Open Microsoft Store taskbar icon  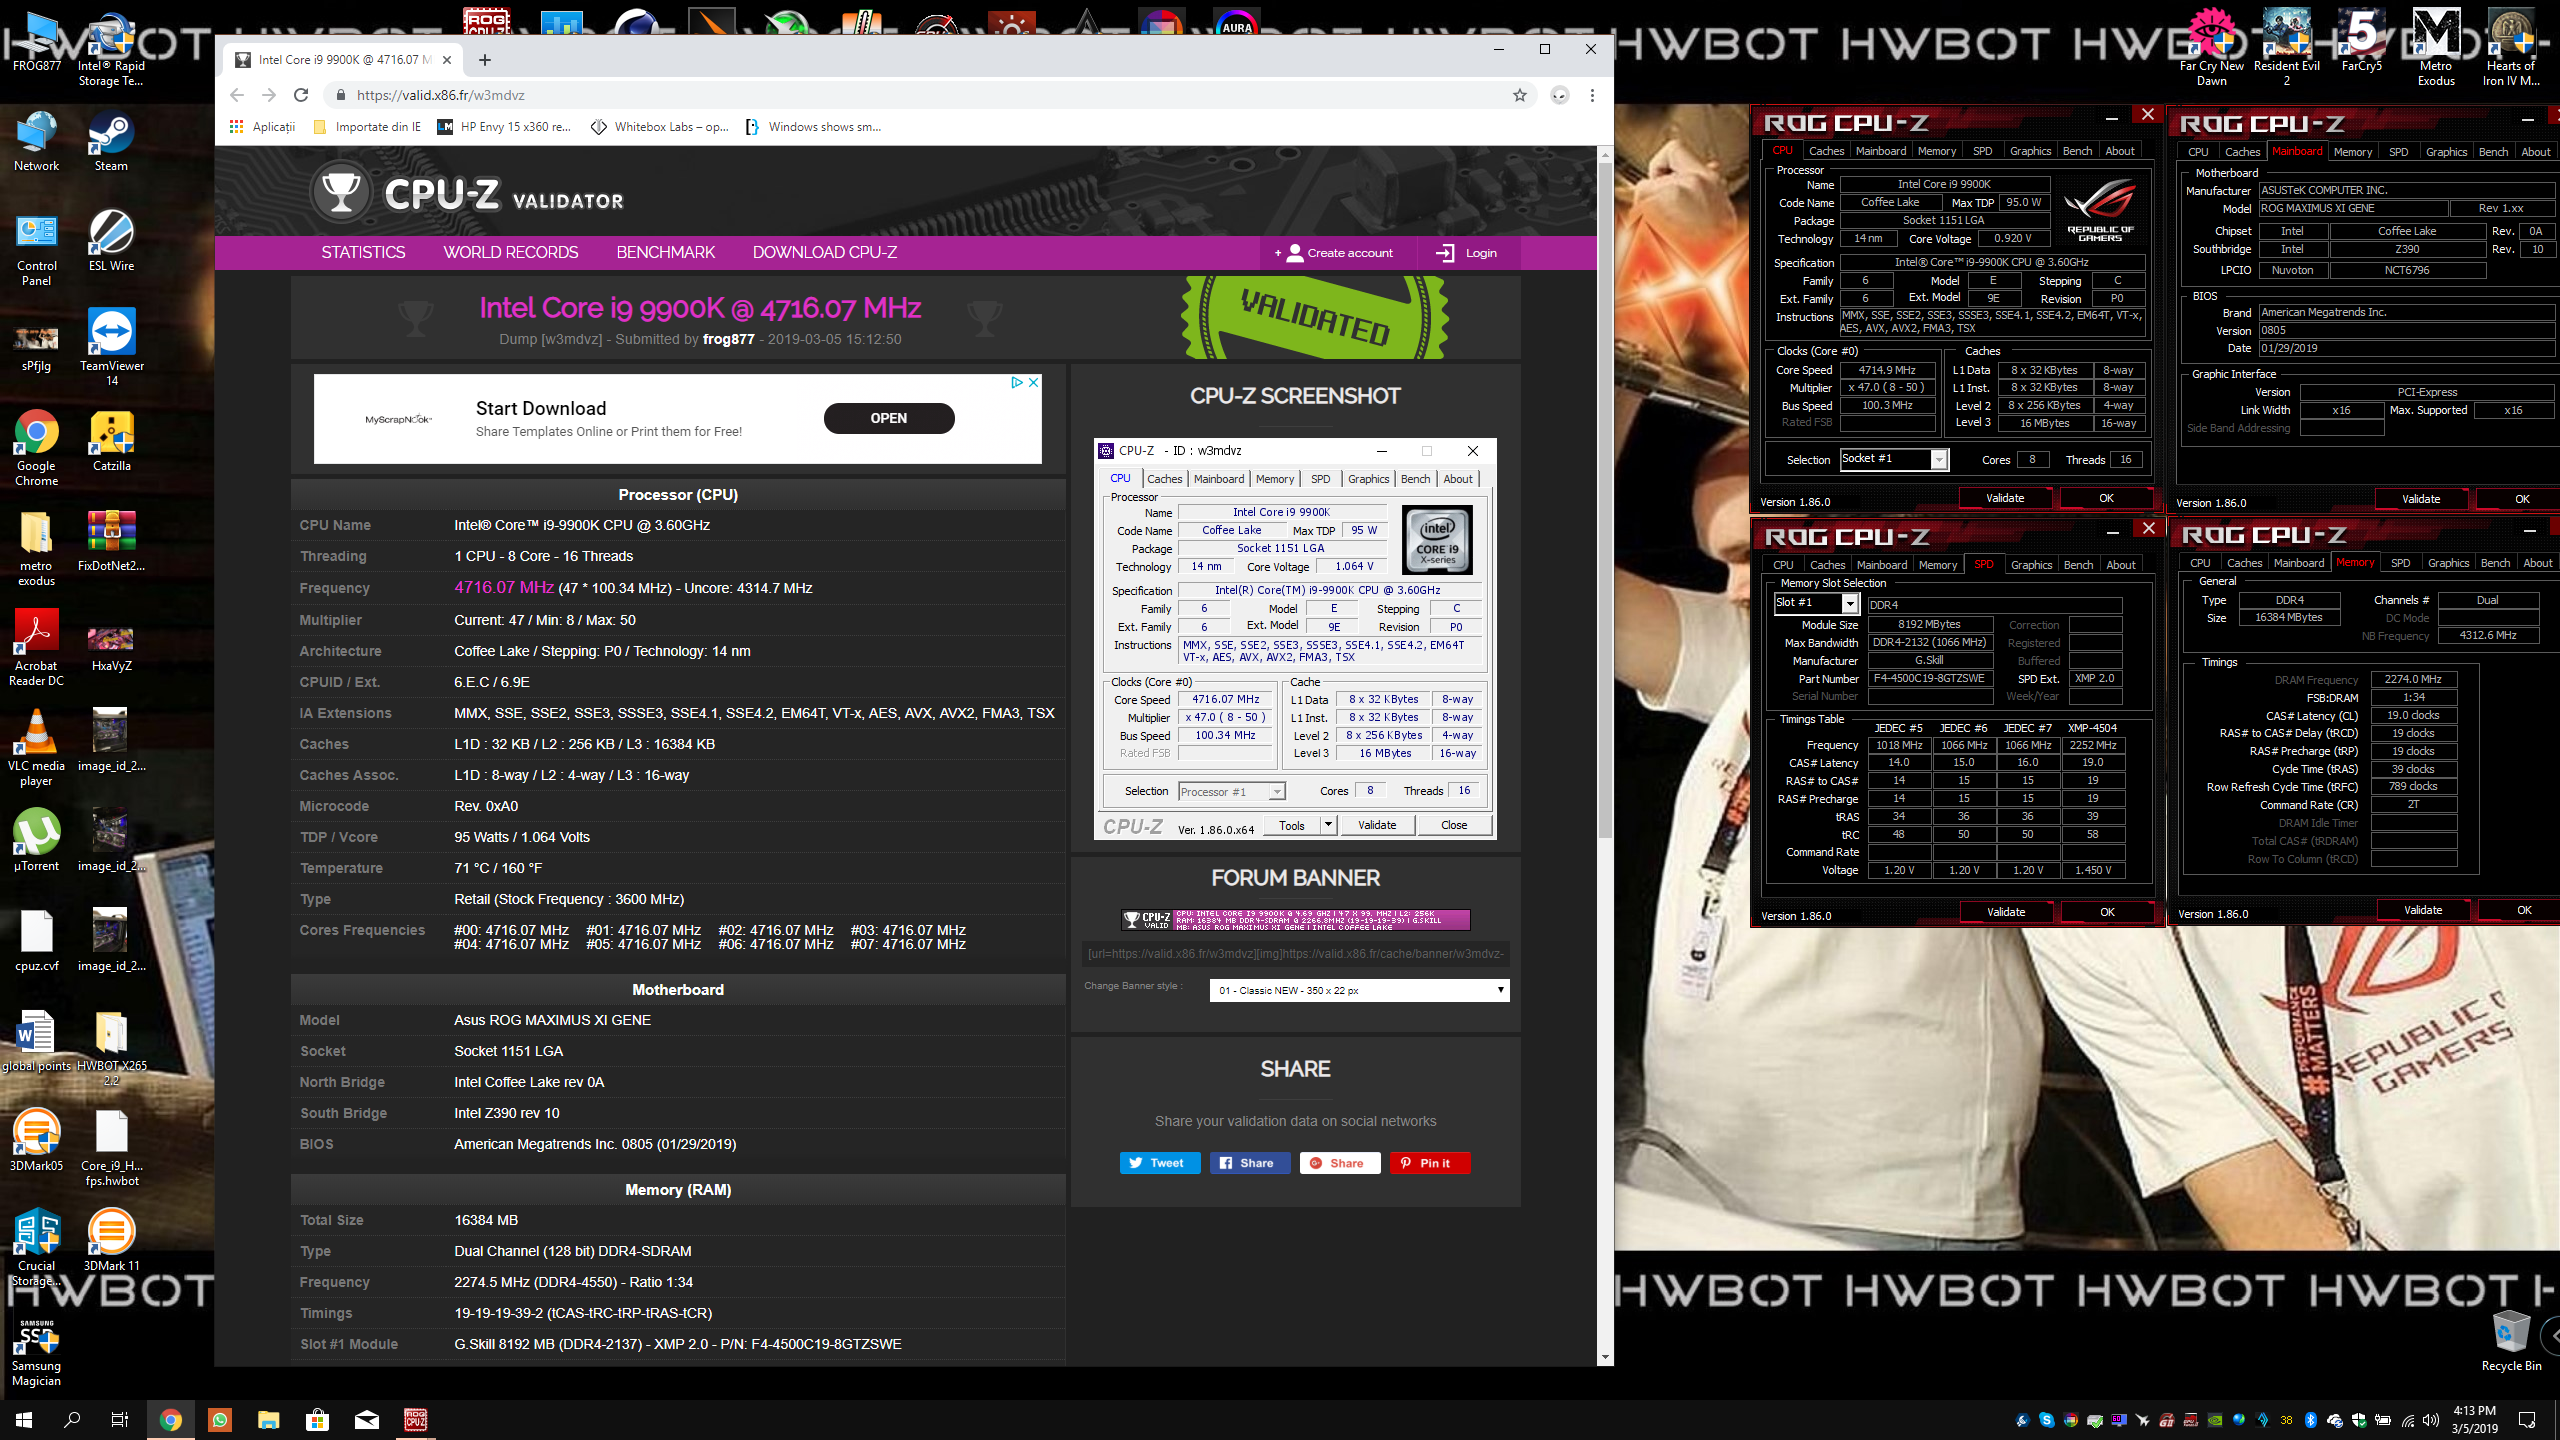tap(318, 1419)
